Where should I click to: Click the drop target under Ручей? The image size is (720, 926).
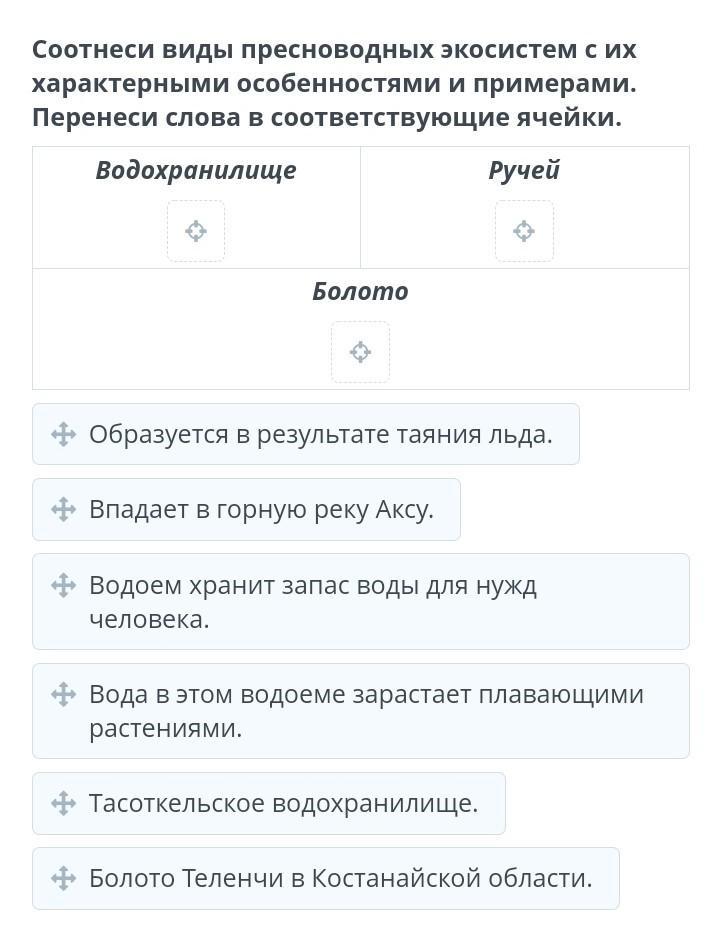click(524, 231)
